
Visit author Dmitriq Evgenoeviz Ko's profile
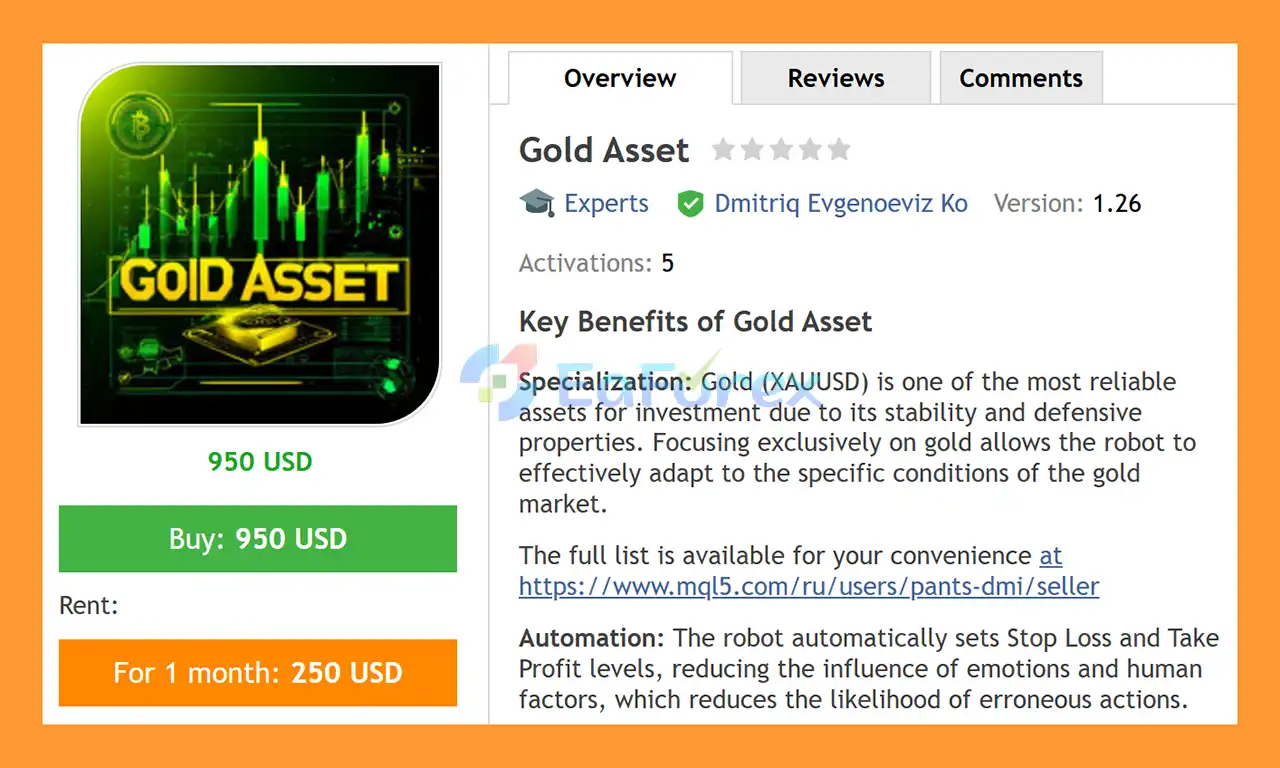point(841,204)
